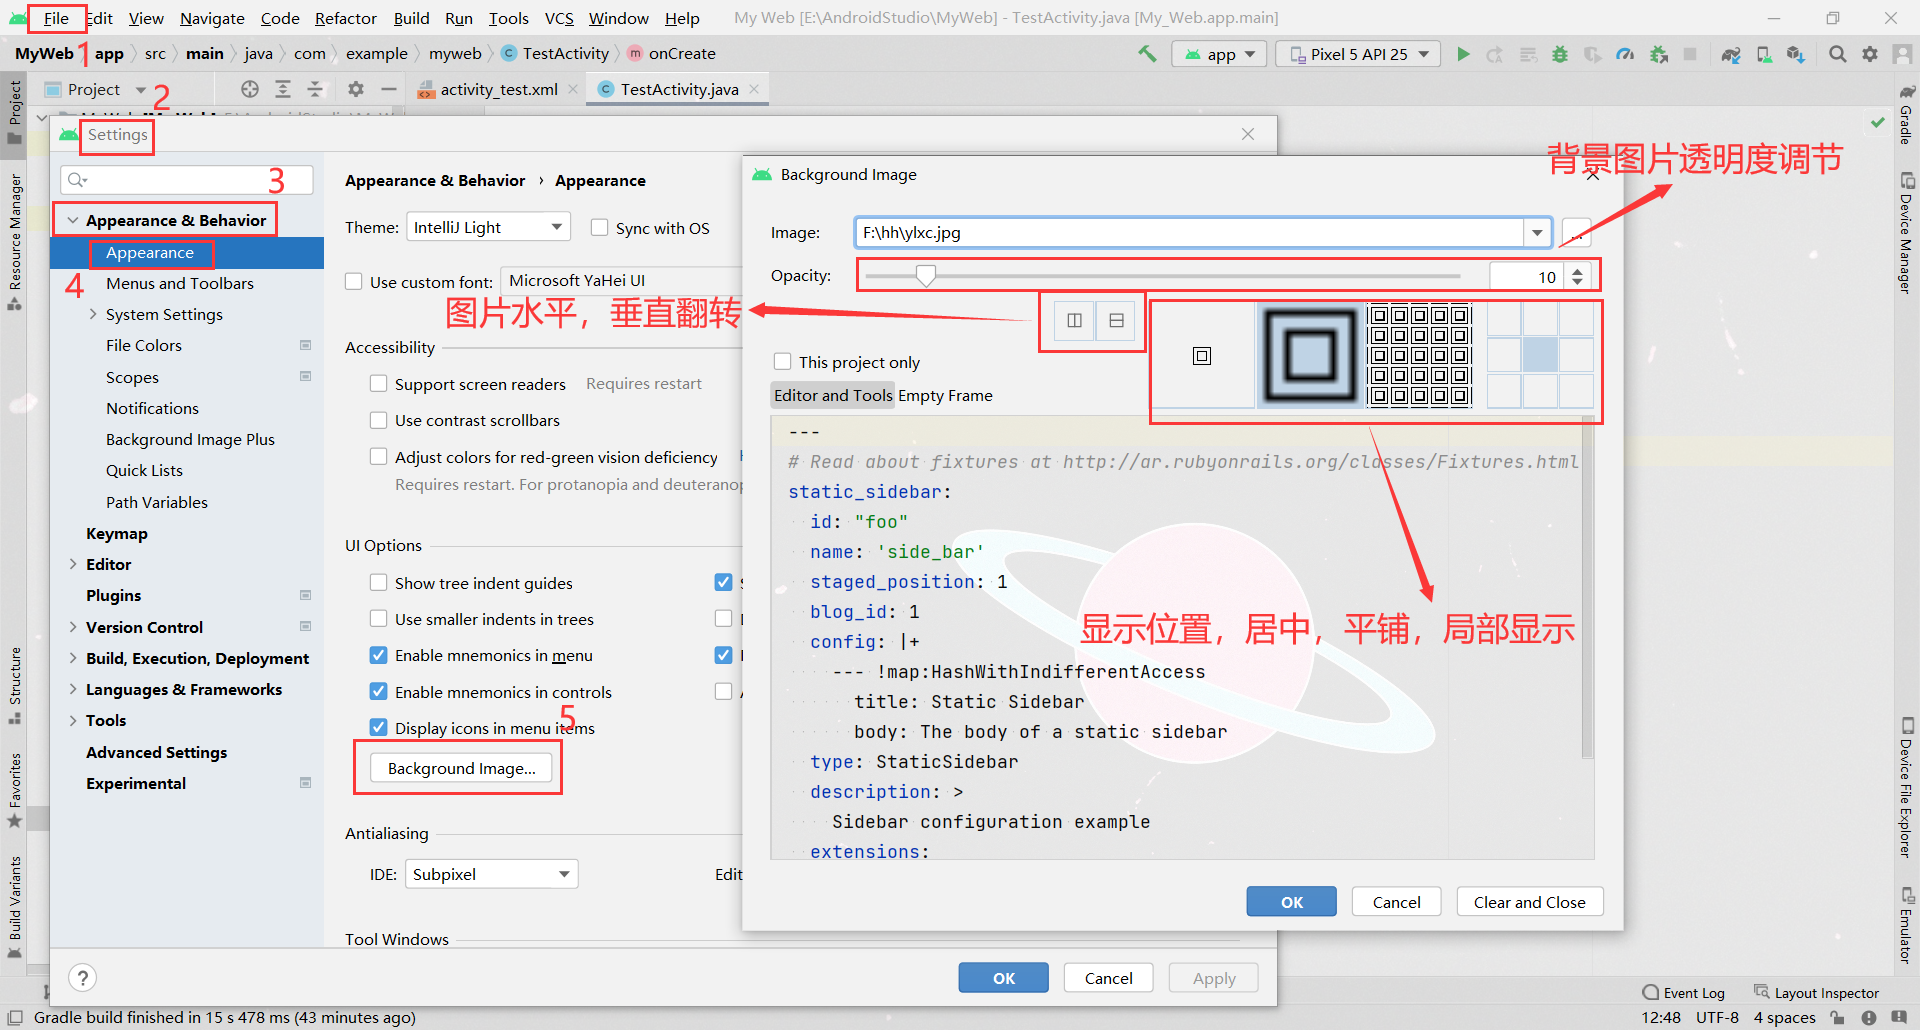The width and height of the screenshot is (1920, 1030).
Task: Select centered plain image placement
Action: pyautogui.click(x=1202, y=356)
